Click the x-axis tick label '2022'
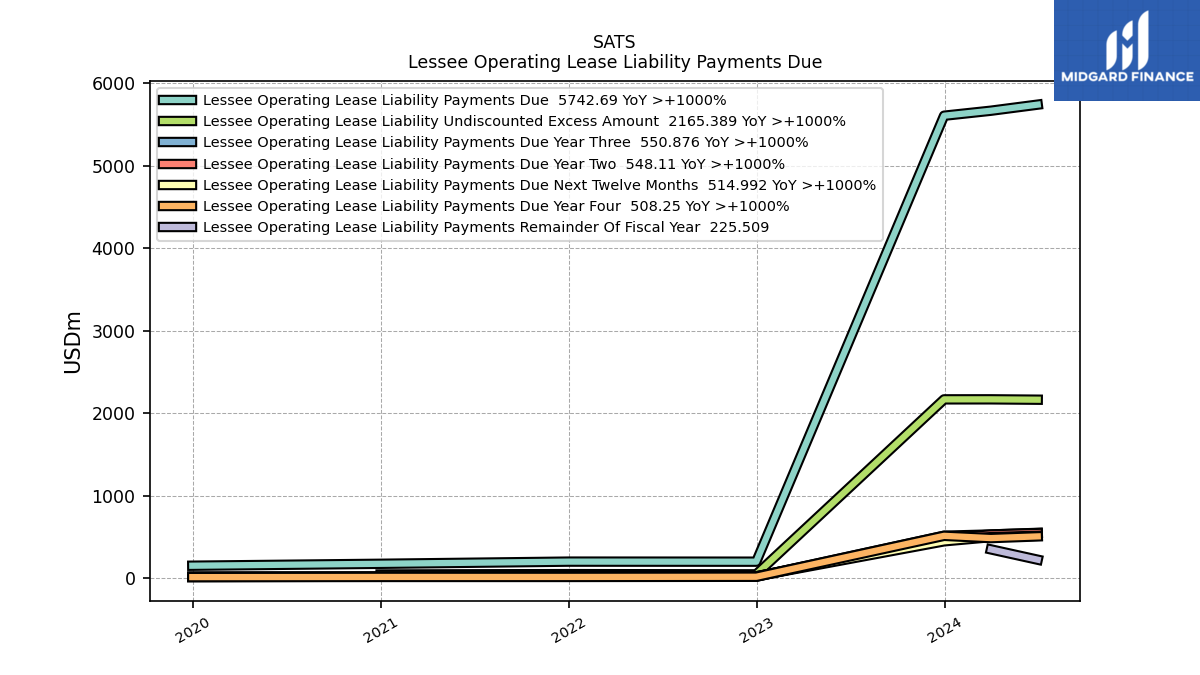The image size is (1200, 675). [568, 630]
